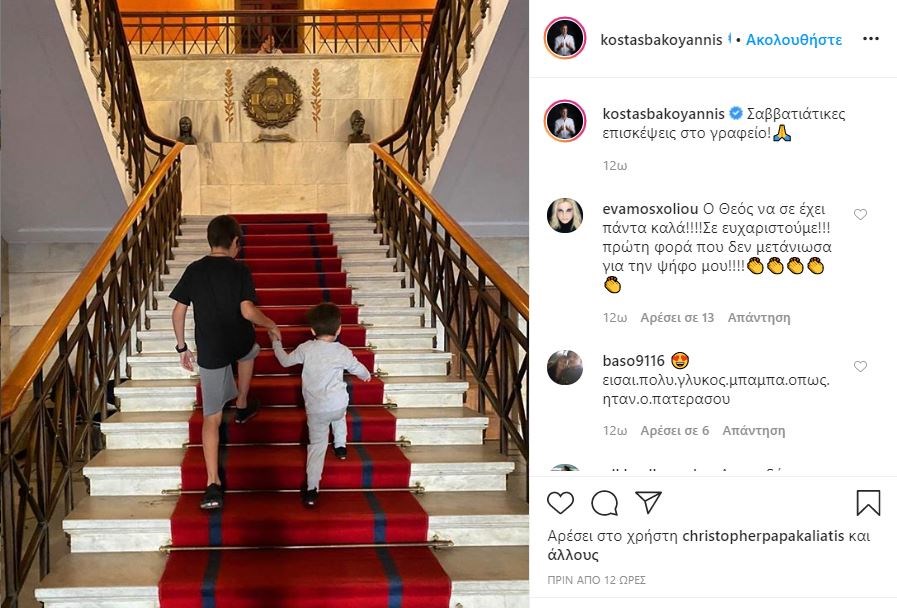This screenshot has height=608, width=897.
Task: Open the header kostasbakoyannis username link
Action: pyautogui.click(x=661, y=39)
